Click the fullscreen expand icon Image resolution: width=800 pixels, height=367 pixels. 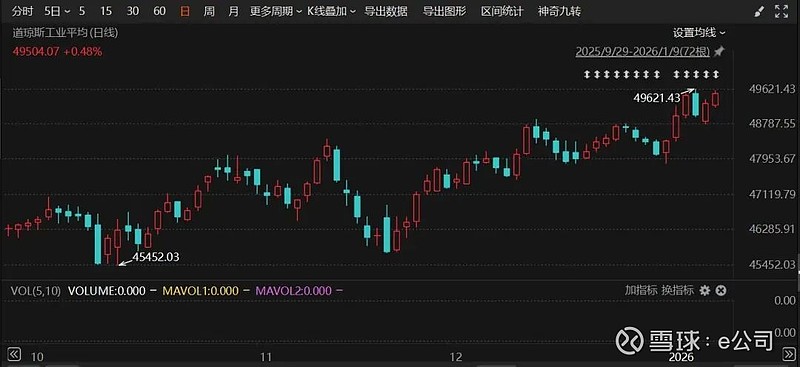click(781, 11)
